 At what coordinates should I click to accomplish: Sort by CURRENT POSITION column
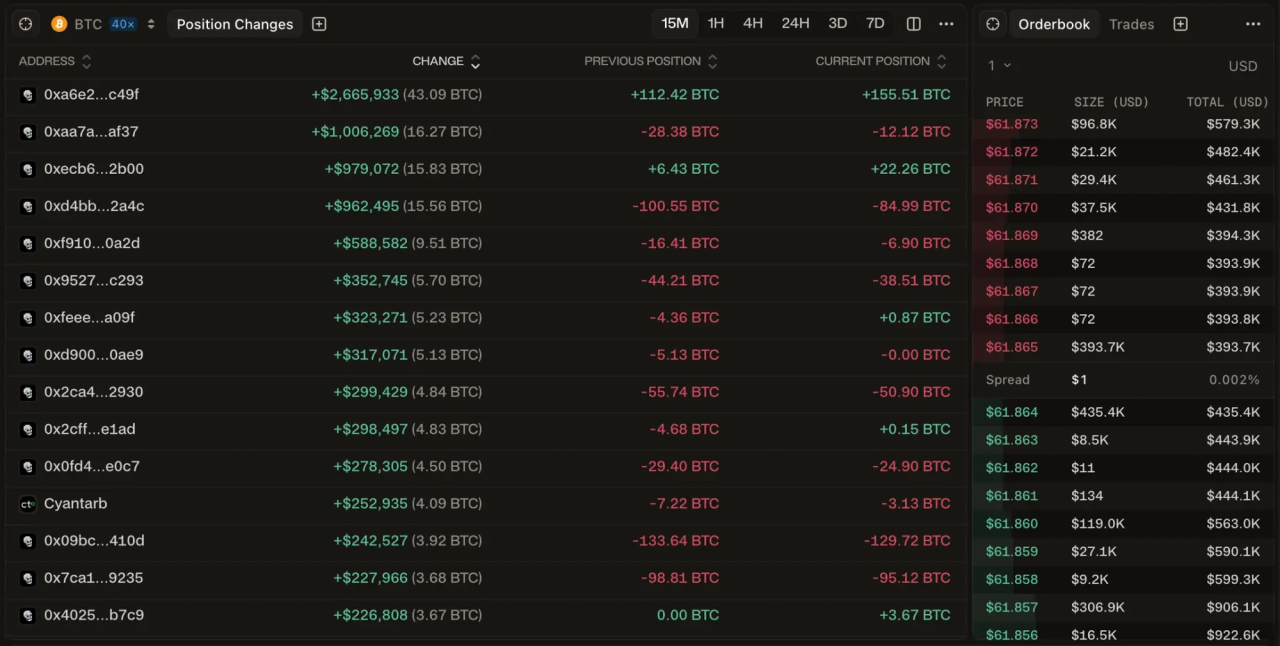tap(881, 61)
